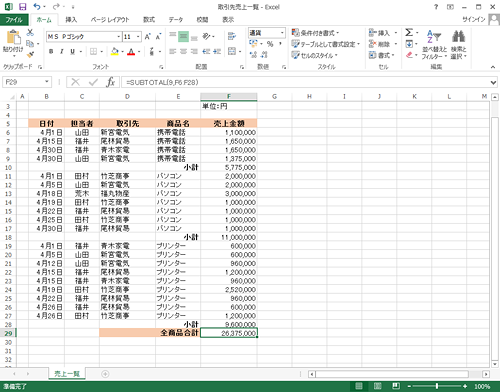Screen dimensions: 500x392
Task: Apply the yellow fill color bucket
Action: click(115, 51)
